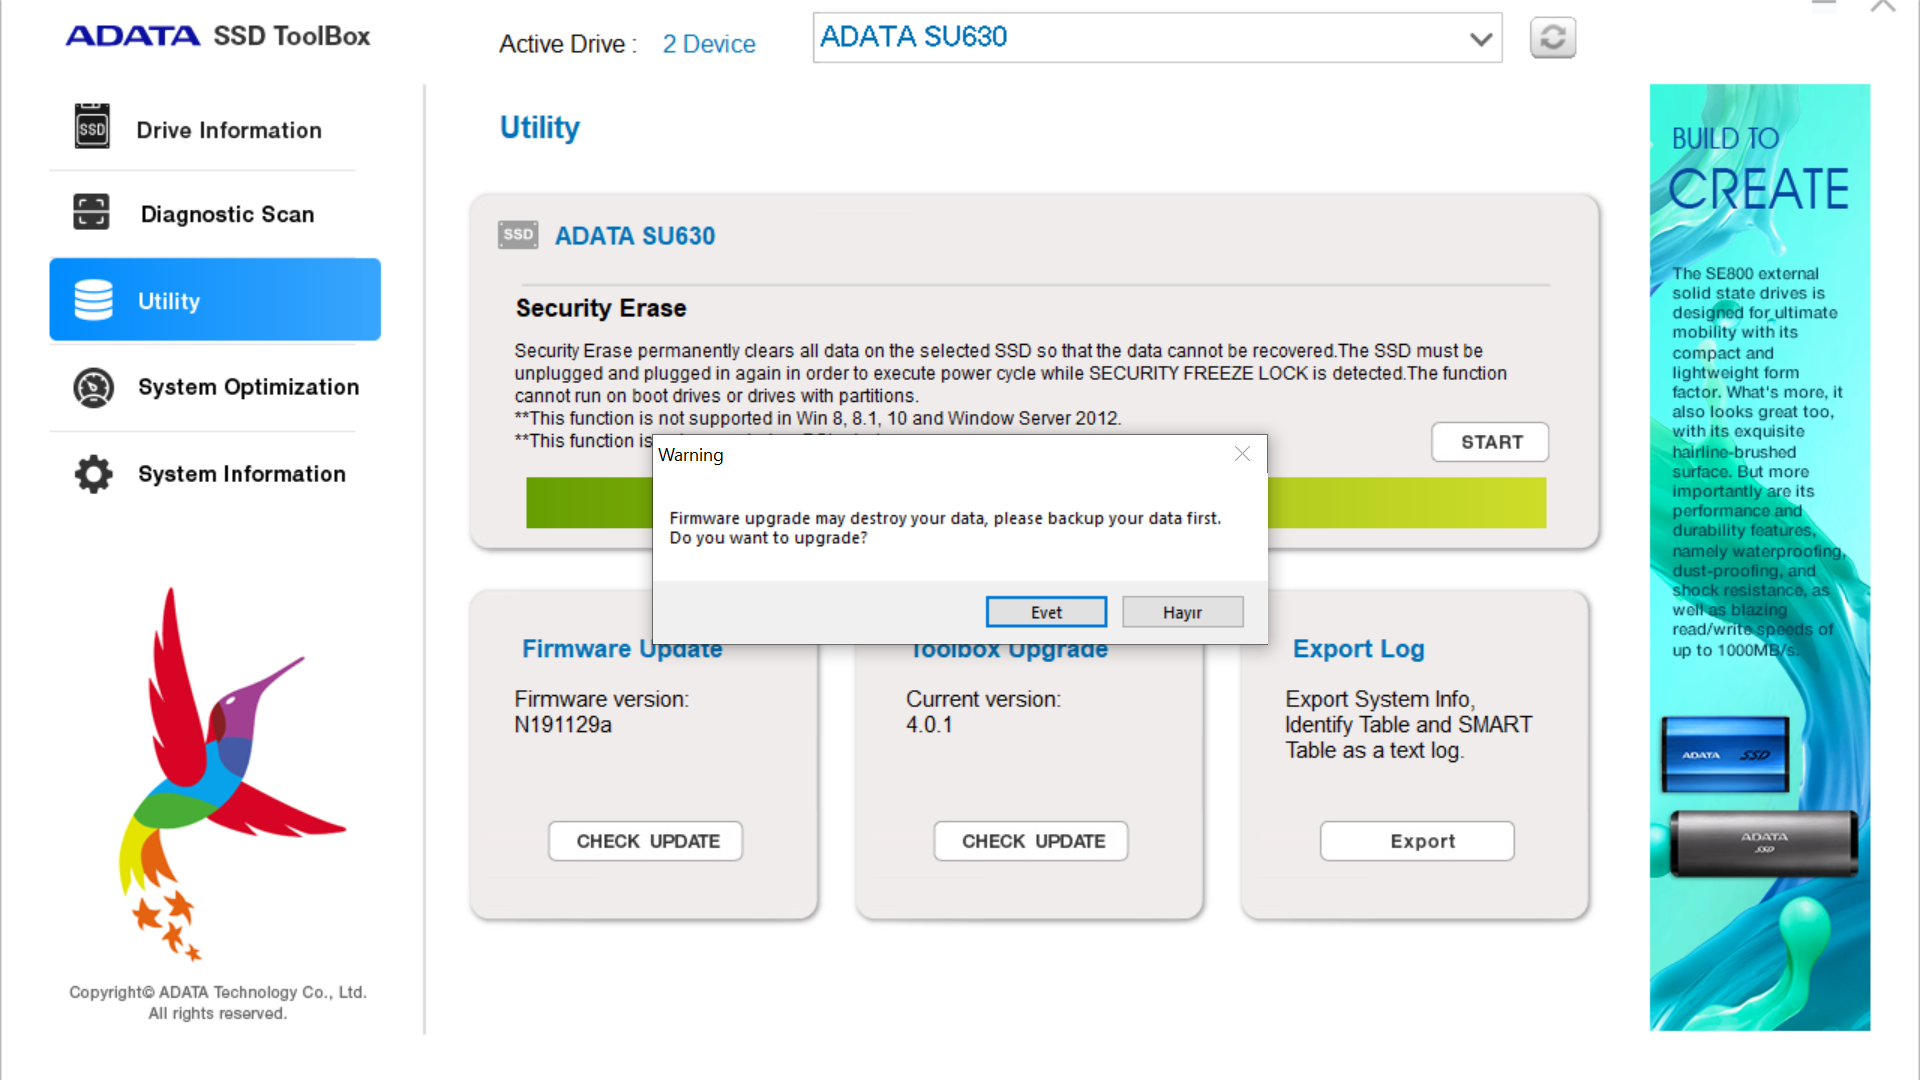Close the Warning dialog

[1242, 454]
